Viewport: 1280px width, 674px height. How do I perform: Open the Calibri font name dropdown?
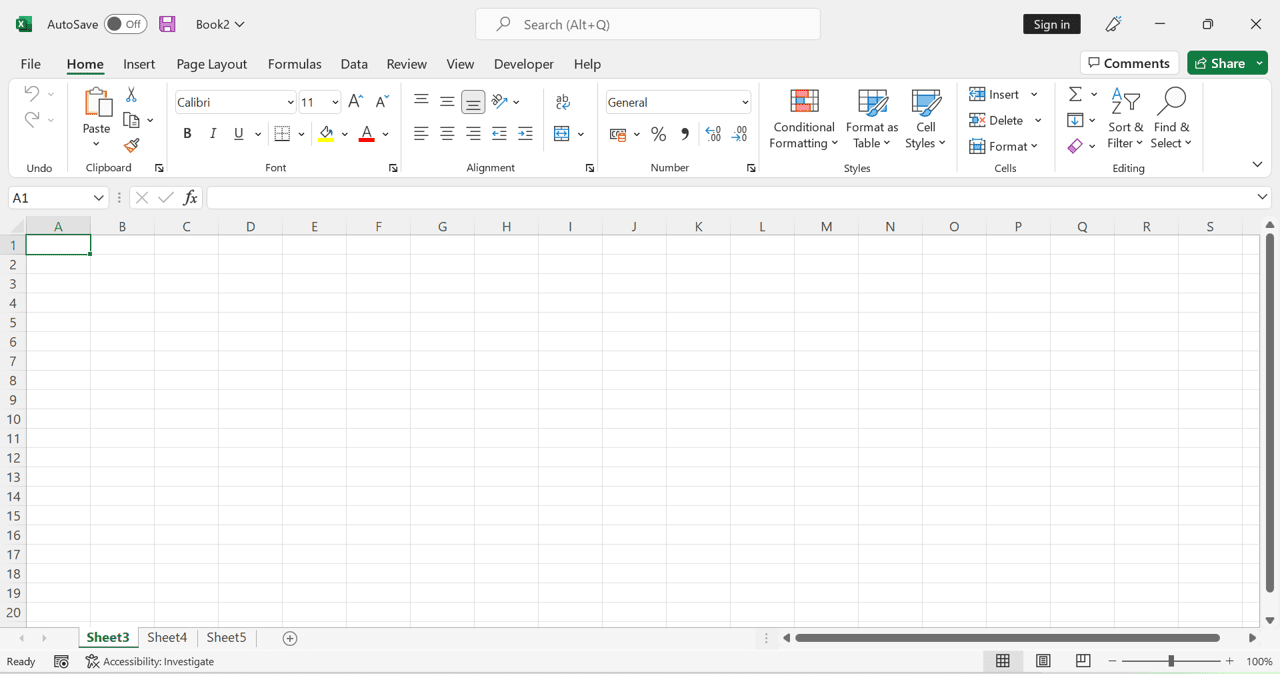pos(290,103)
